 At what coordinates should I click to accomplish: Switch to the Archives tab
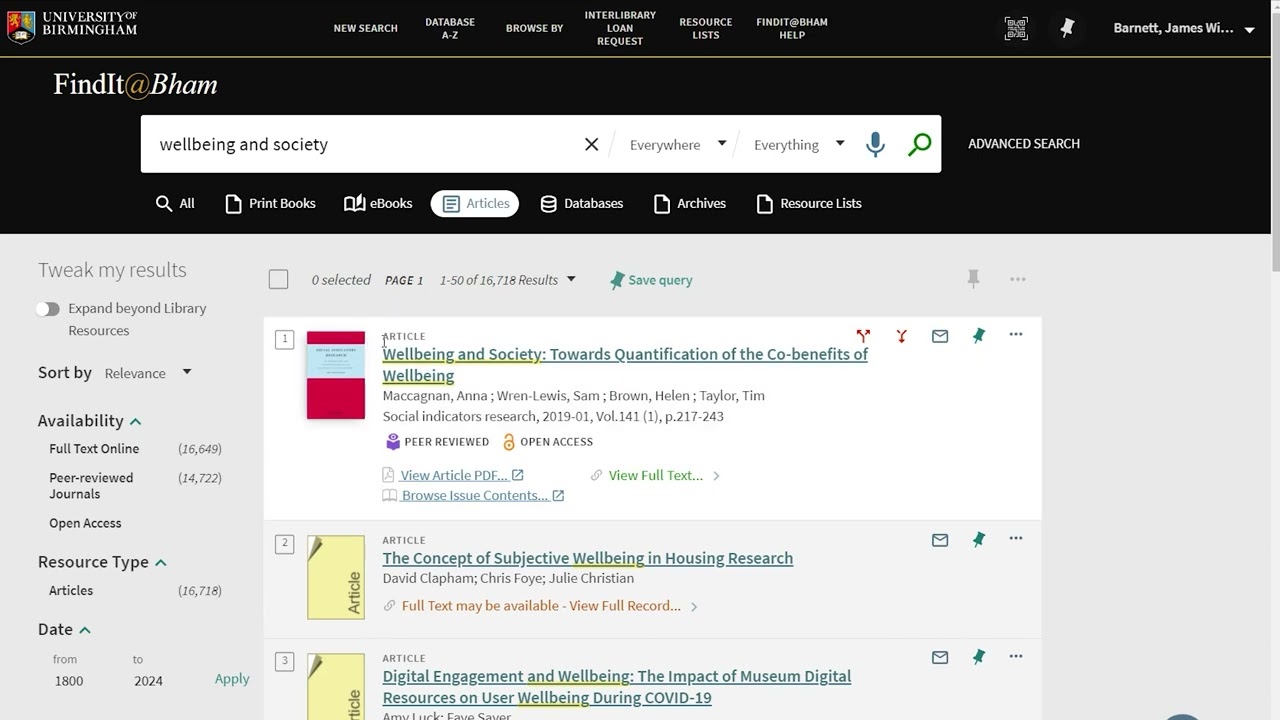pos(689,203)
